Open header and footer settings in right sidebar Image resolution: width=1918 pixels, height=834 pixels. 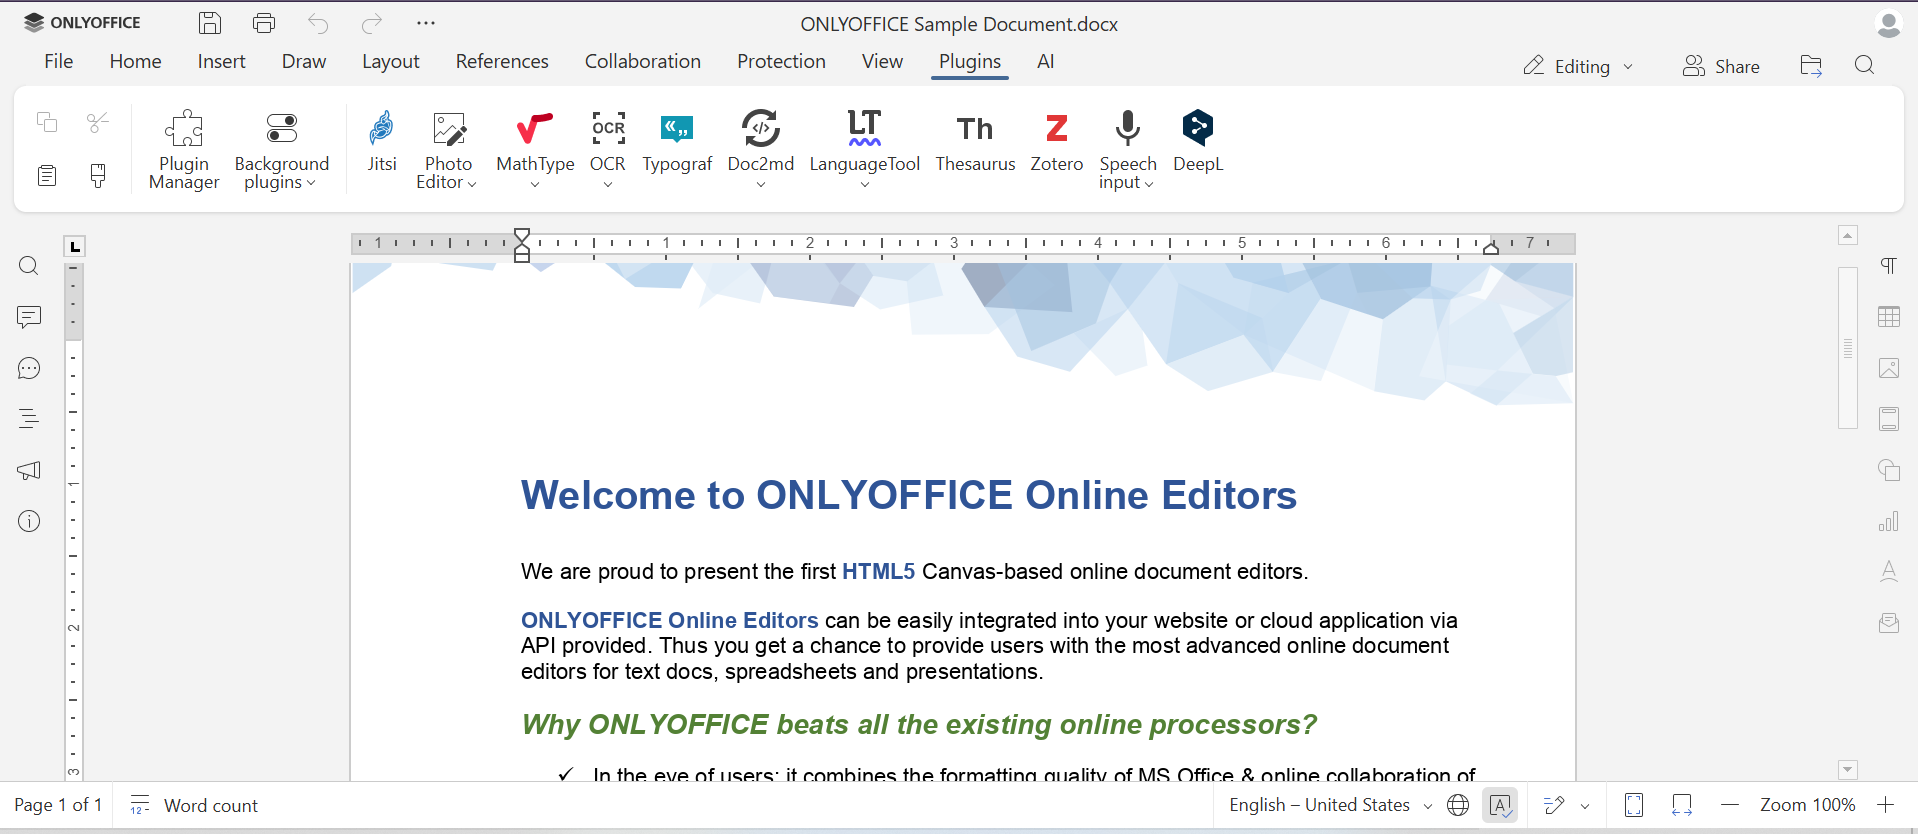click(x=1889, y=419)
